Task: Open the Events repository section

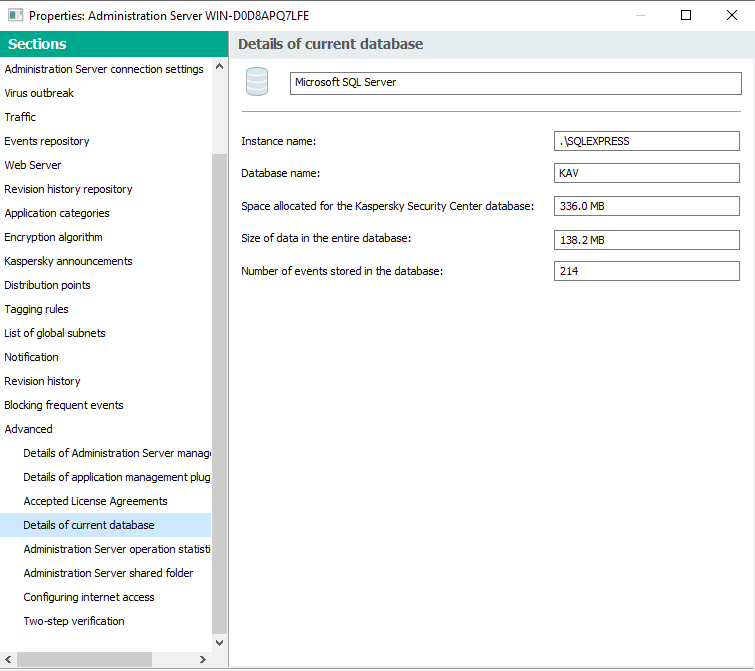Action: tap(47, 141)
